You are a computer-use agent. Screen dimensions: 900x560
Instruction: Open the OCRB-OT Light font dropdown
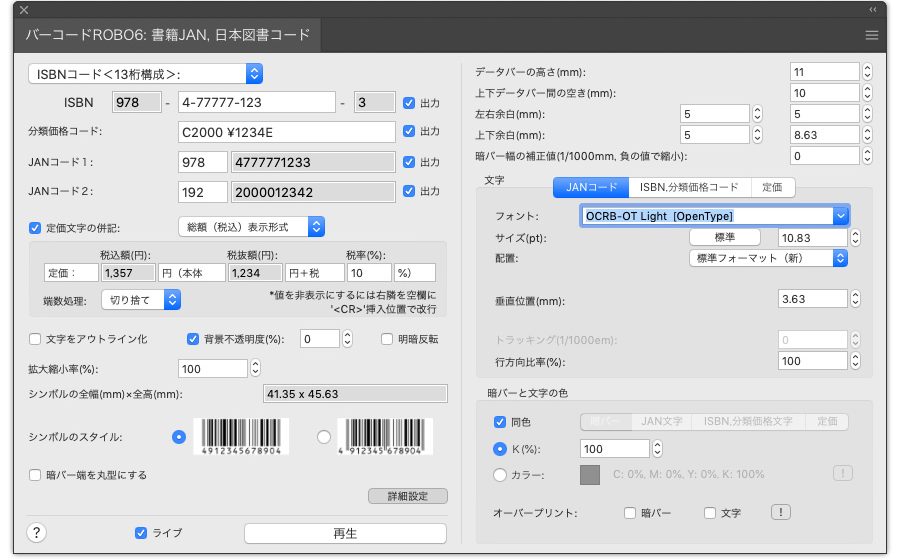pos(714,216)
